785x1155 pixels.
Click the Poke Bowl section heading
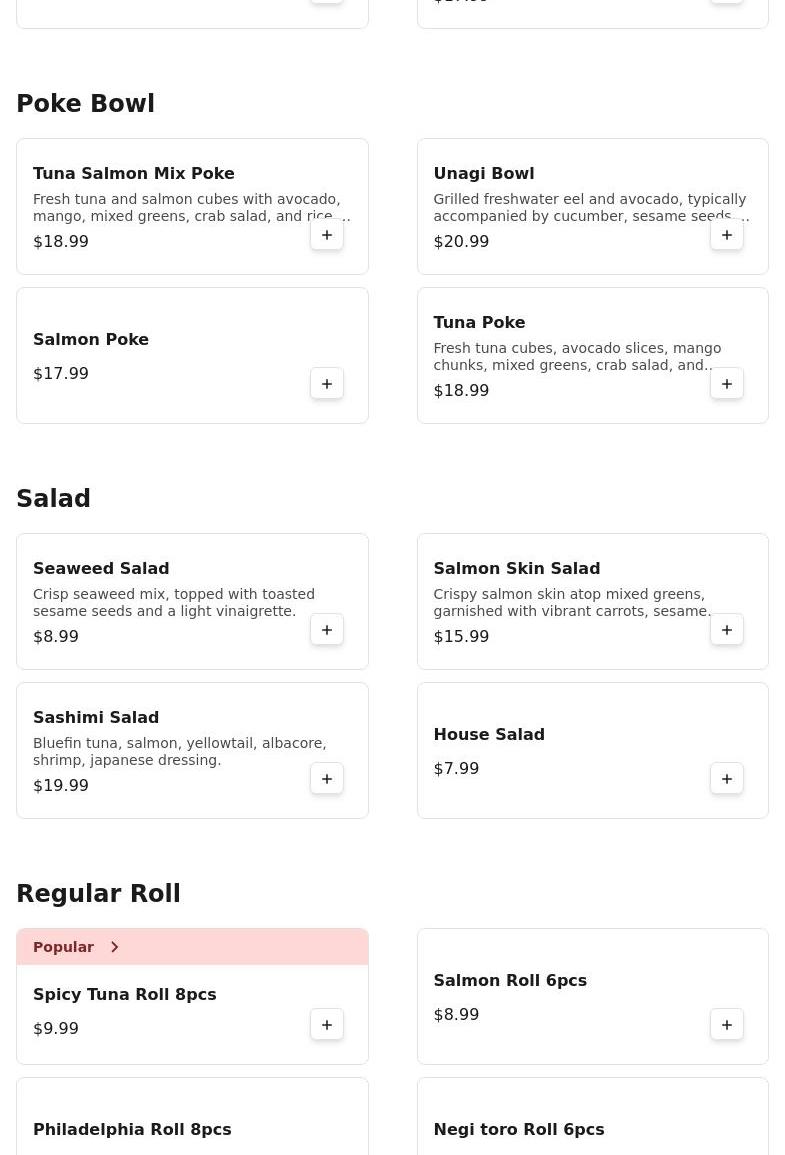(86, 104)
